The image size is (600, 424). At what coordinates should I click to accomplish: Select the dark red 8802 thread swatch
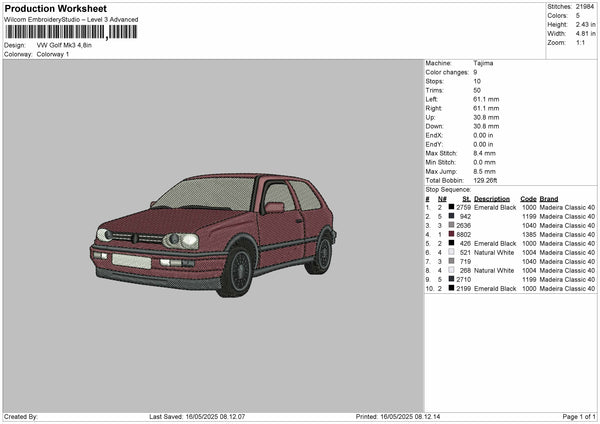(x=452, y=234)
